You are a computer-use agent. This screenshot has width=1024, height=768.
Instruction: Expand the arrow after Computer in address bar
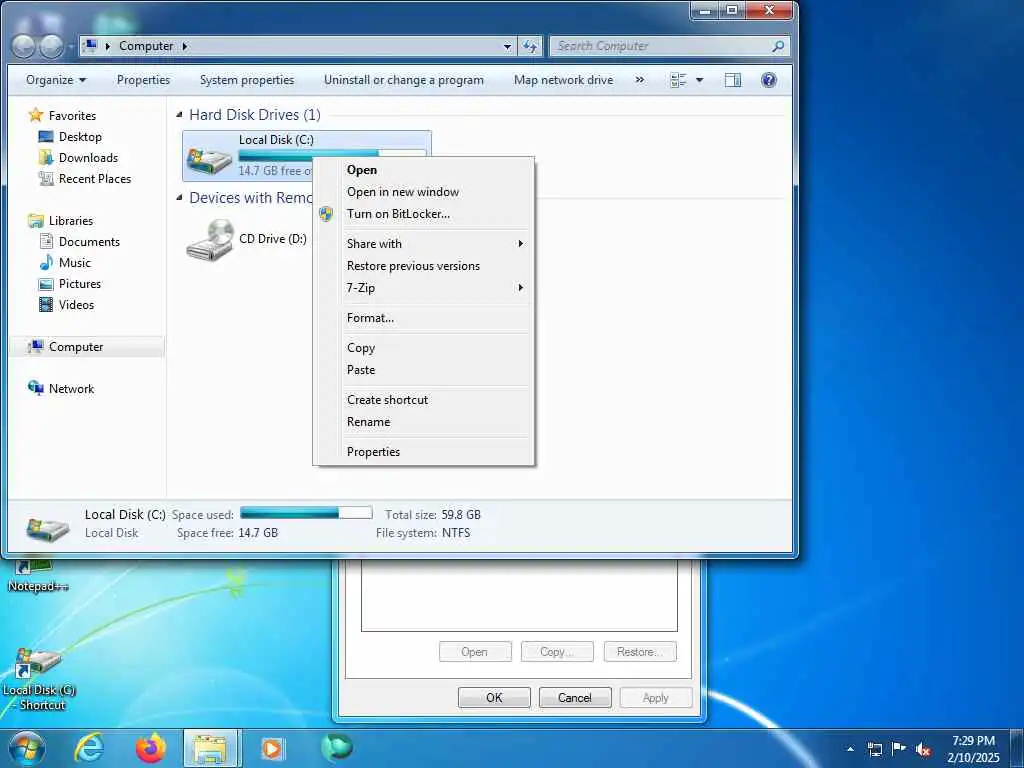(185, 46)
